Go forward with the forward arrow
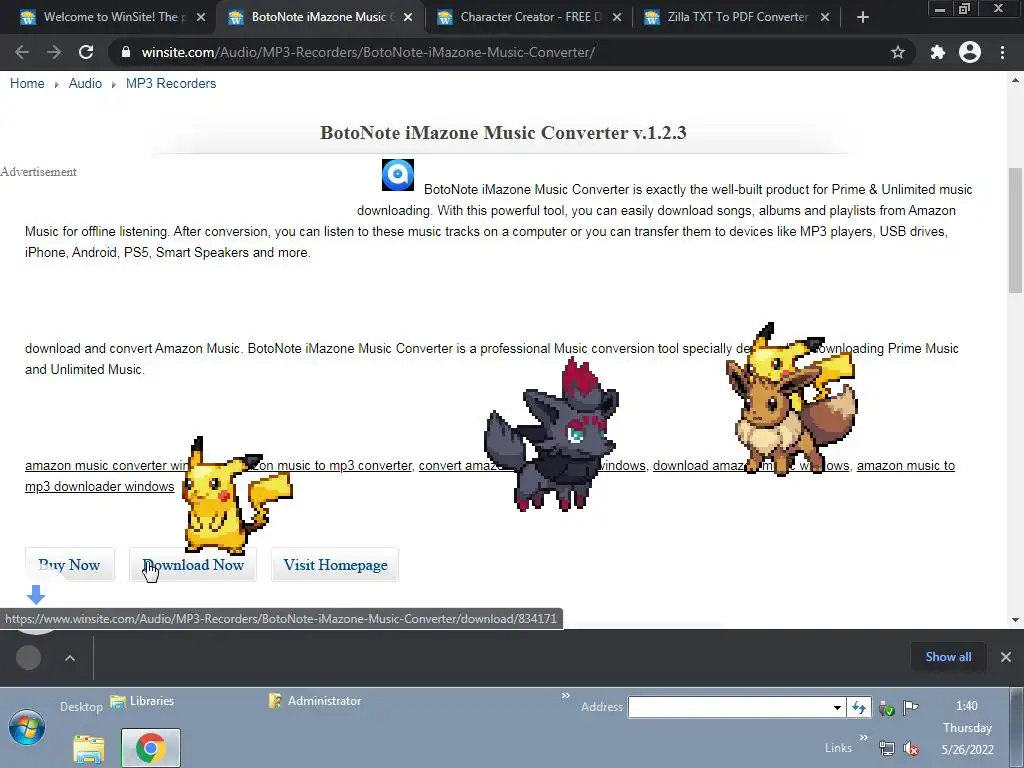Screen dimensions: 1024x768 (x=54, y=52)
